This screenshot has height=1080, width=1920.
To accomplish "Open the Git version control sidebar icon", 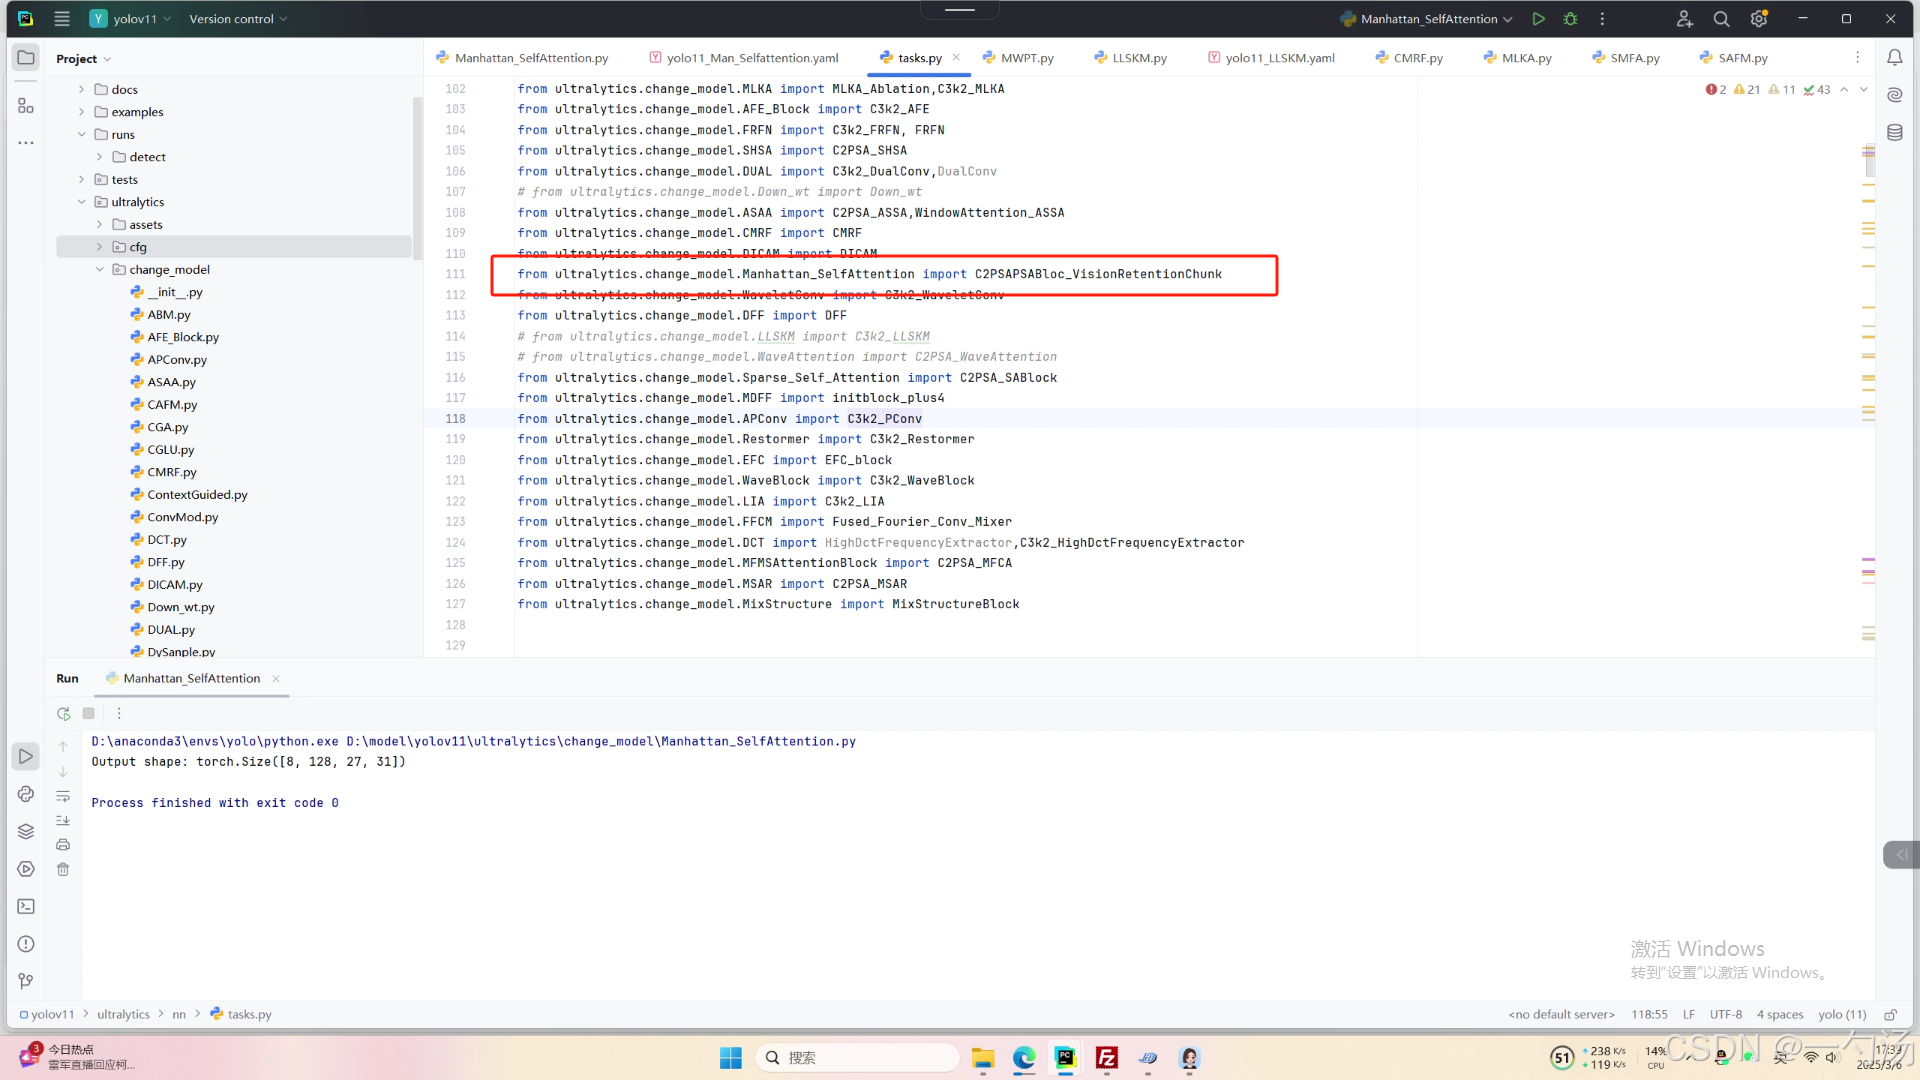I will pos(26,981).
